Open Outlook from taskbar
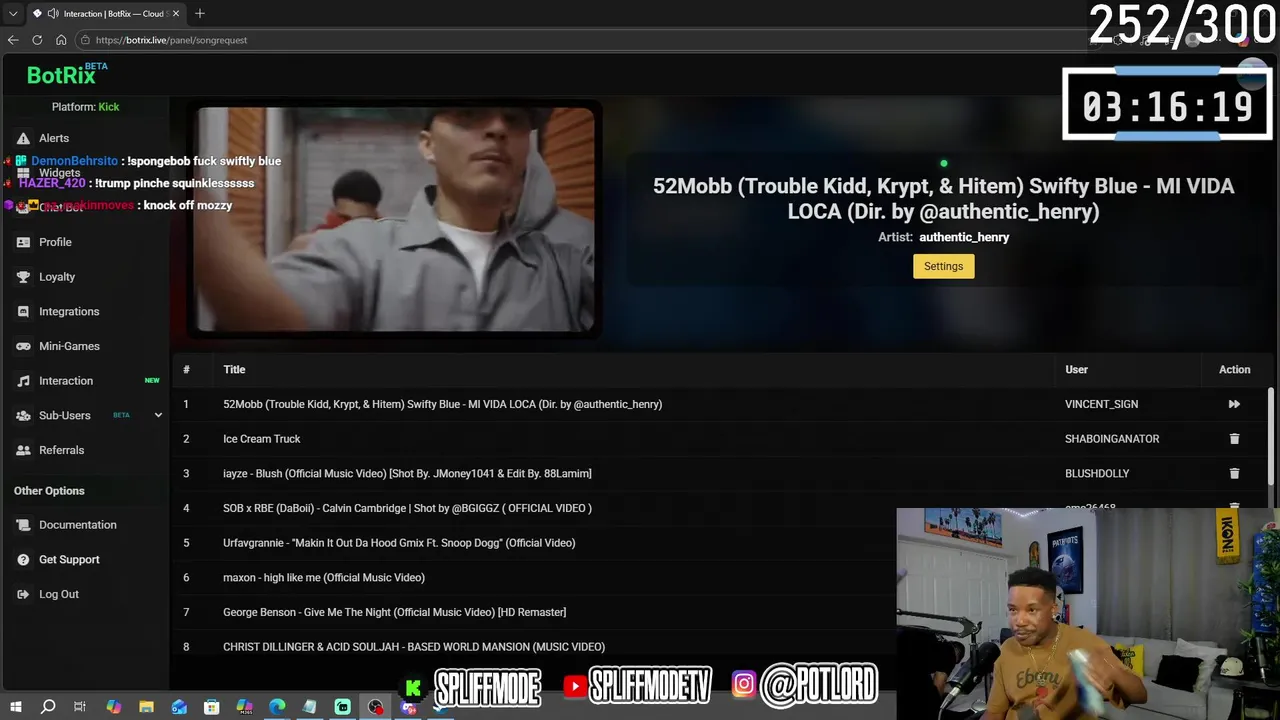 point(179,707)
